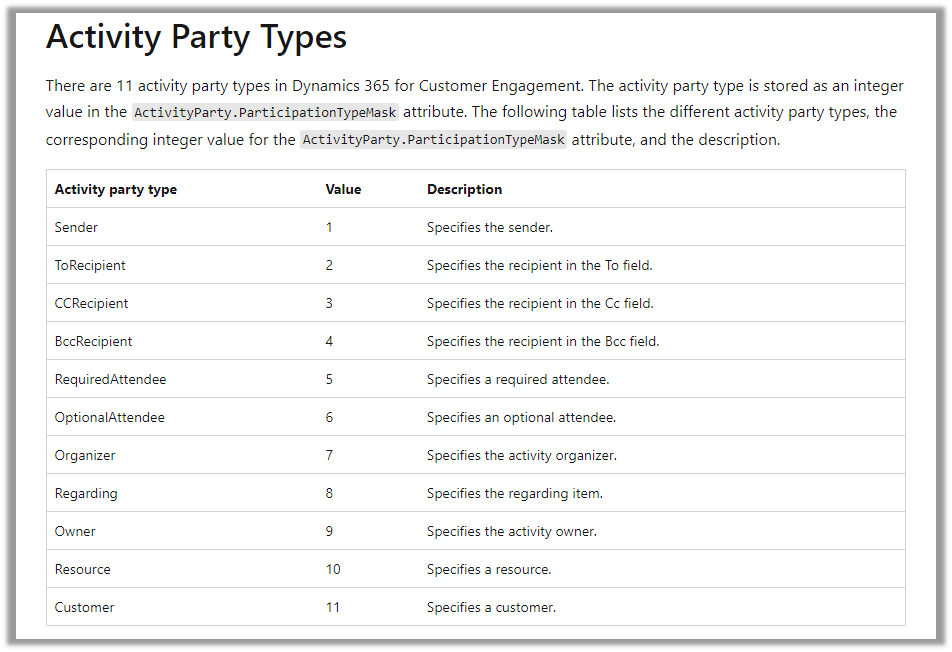Viewport: 952px width, 652px height.
Task: Click the first ActivityParty.ParticipationTypeMask code text
Action: pos(265,112)
